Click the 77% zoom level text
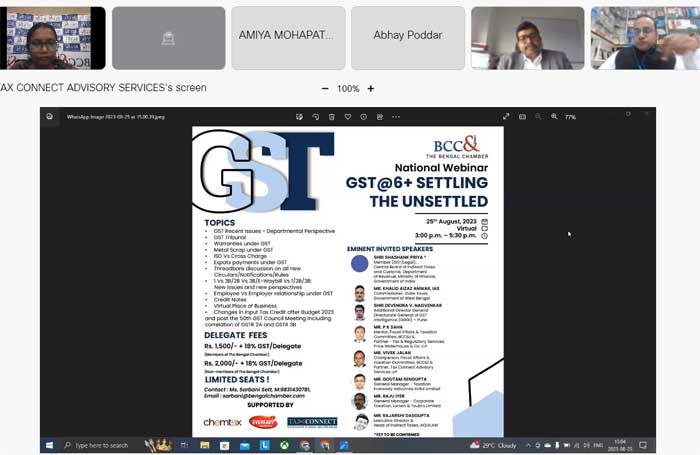 pyautogui.click(x=570, y=117)
